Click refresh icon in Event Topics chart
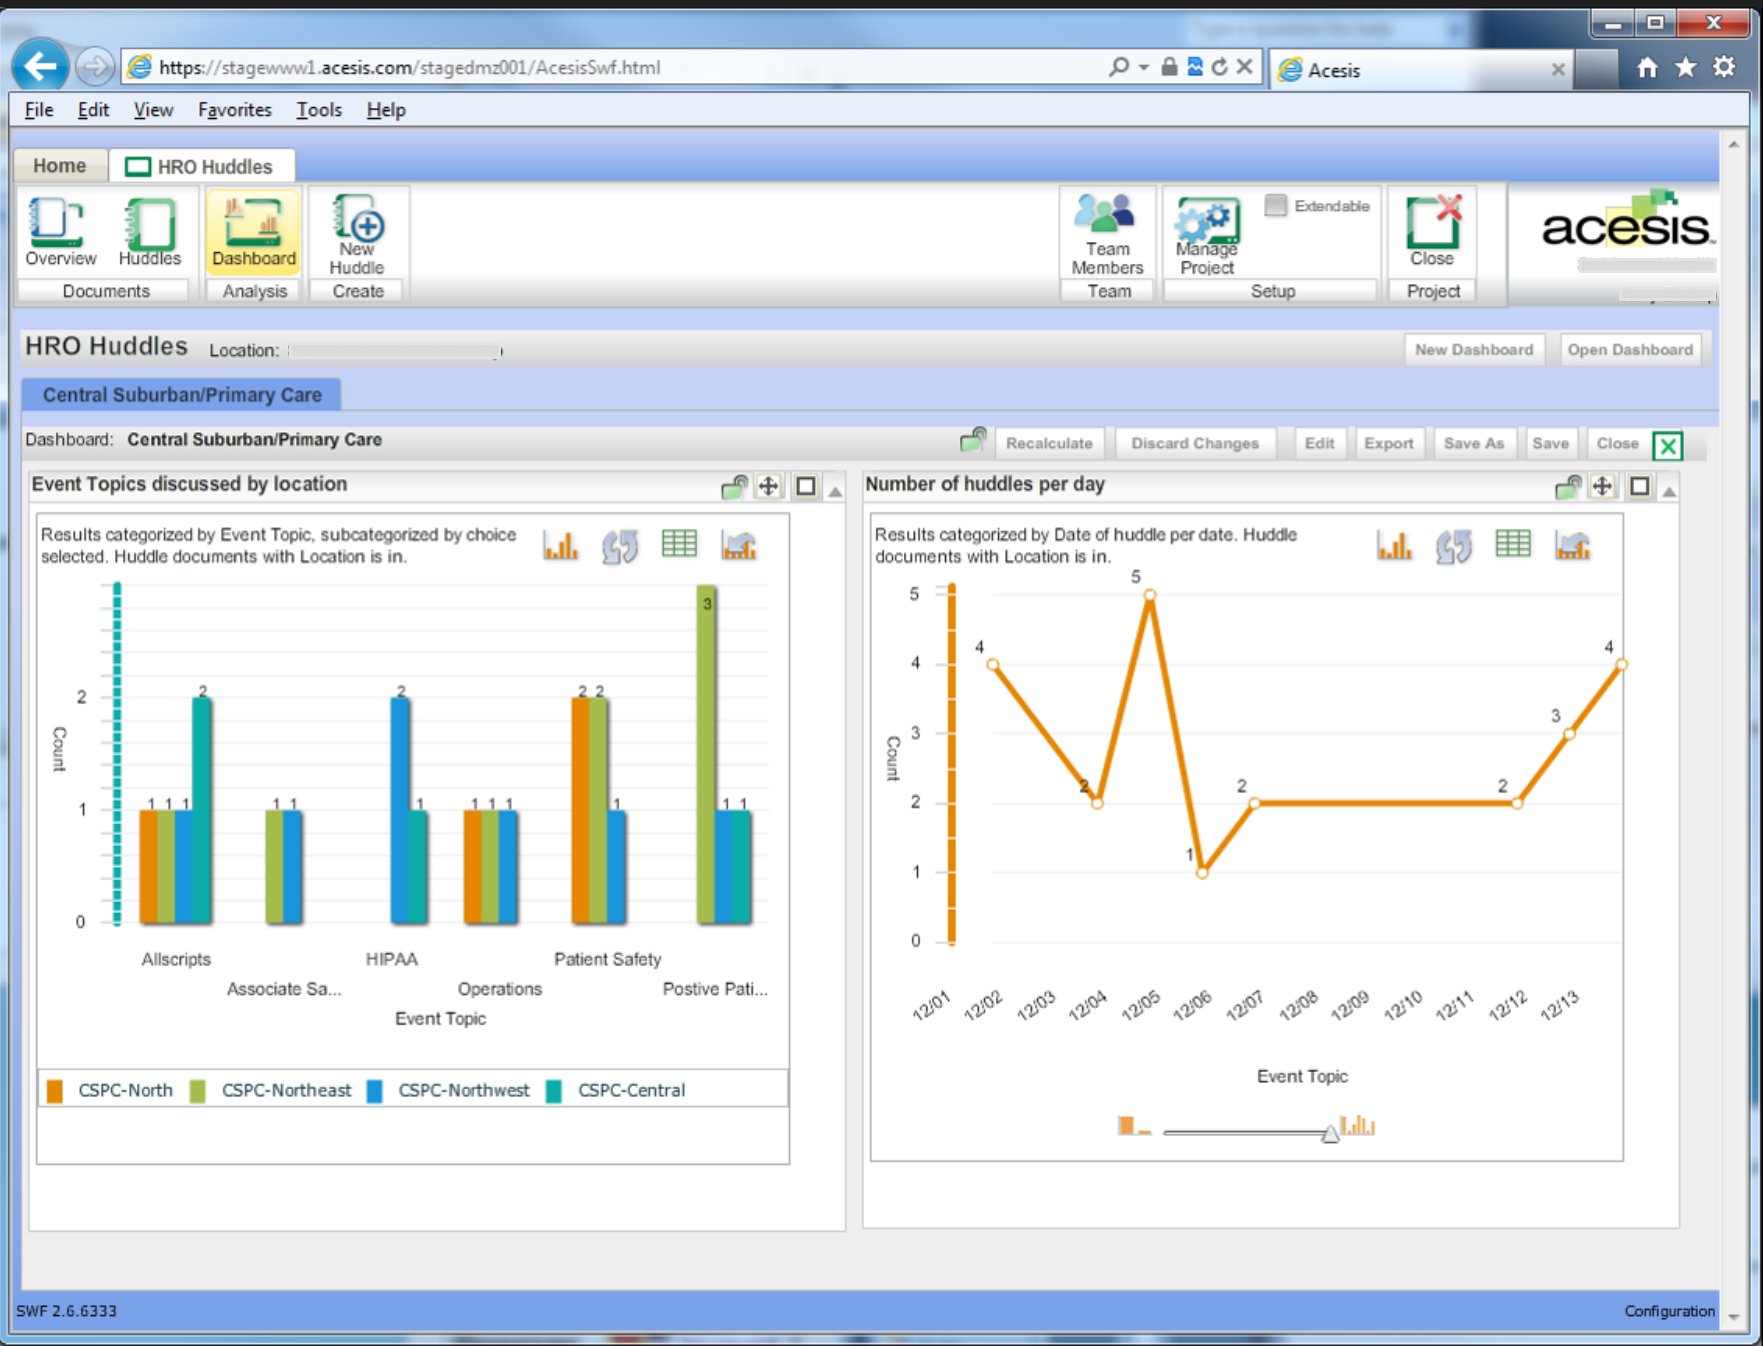This screenshot has height=1346, width=1763. click(620, 546)
